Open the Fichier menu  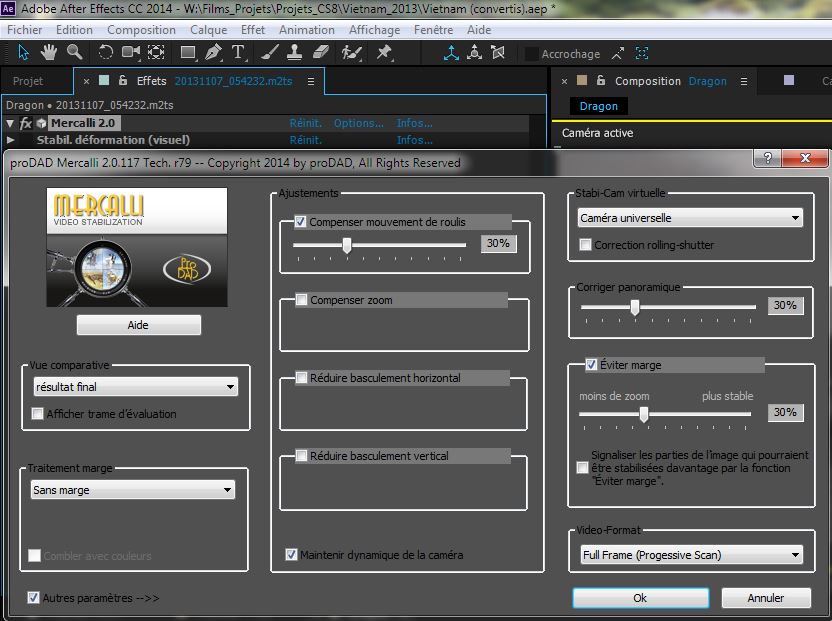tap(24, 30)
